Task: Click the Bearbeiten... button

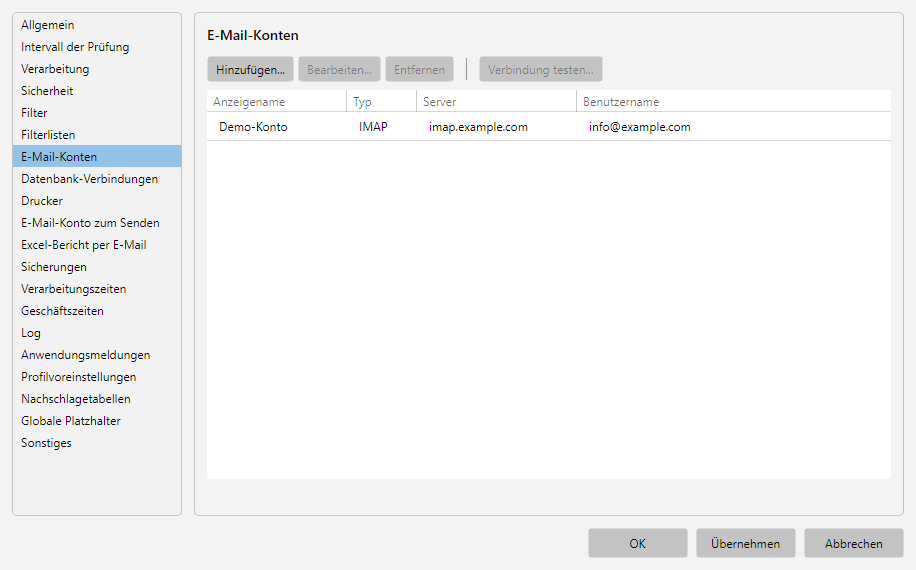Action: (x=339, y=69)
